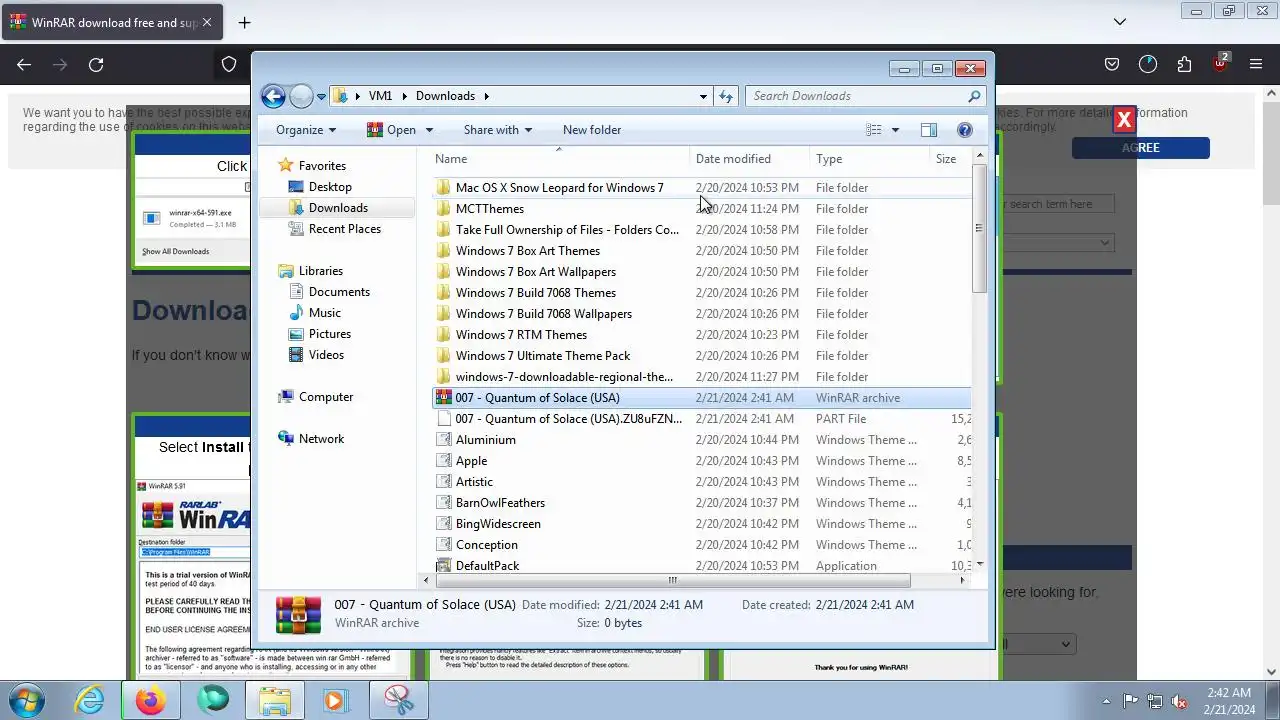This screenshot has height=720, width=1280.
Task: Click the Change your view icon
Action: [x=874, y=130]
